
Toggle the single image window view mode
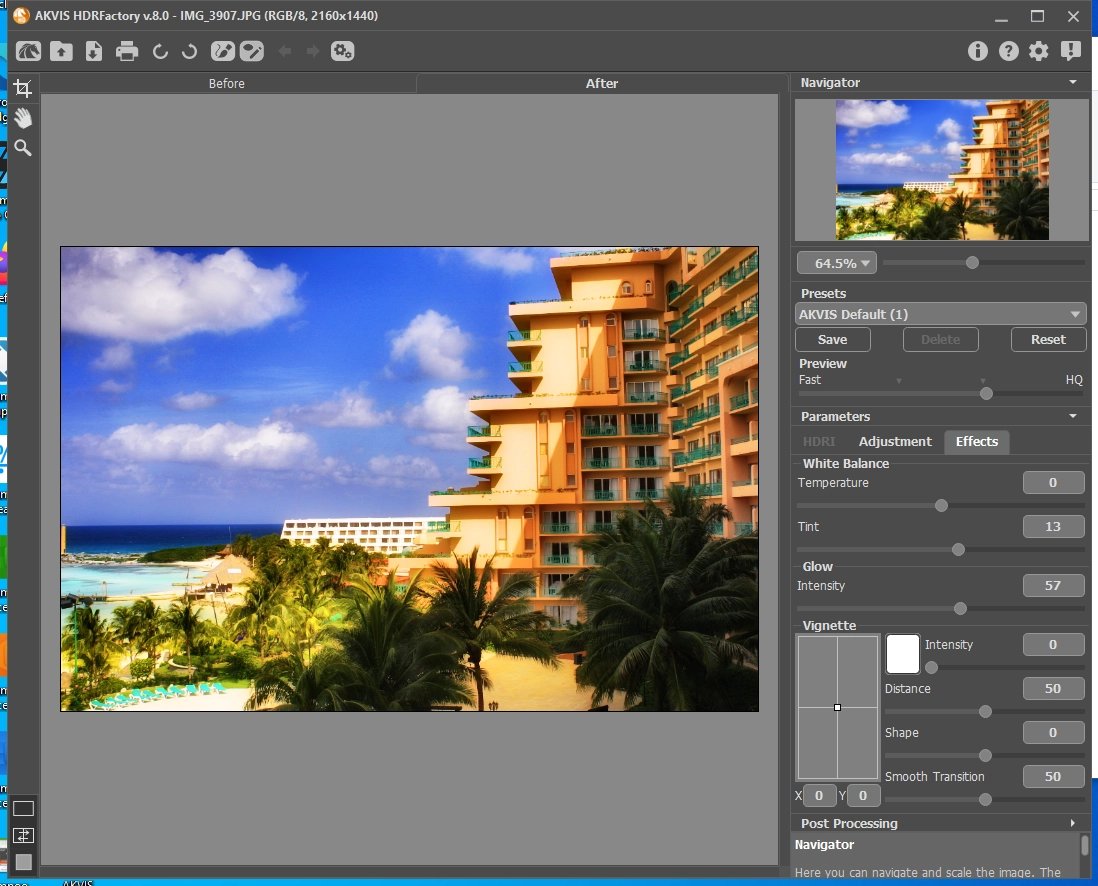tap(23, 809)
